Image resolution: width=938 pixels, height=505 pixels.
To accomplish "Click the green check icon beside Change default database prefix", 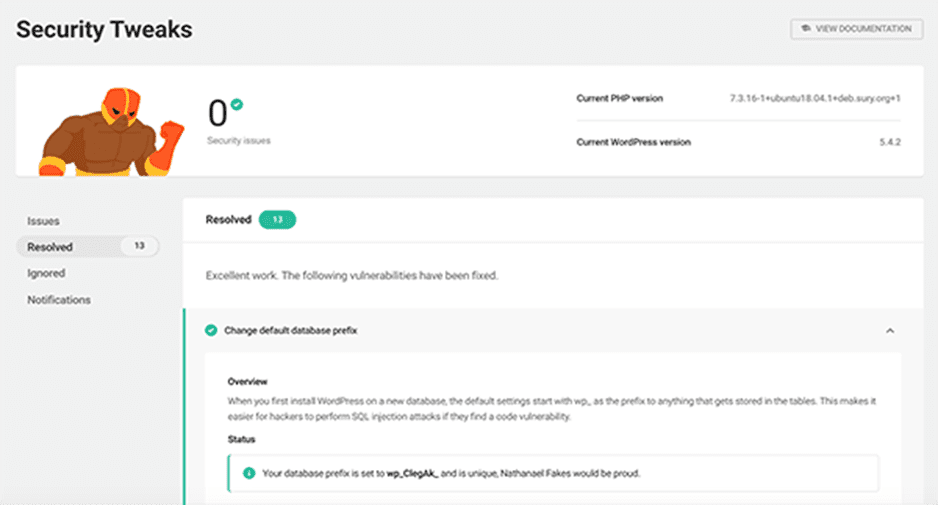I will (x=211, y=330).
